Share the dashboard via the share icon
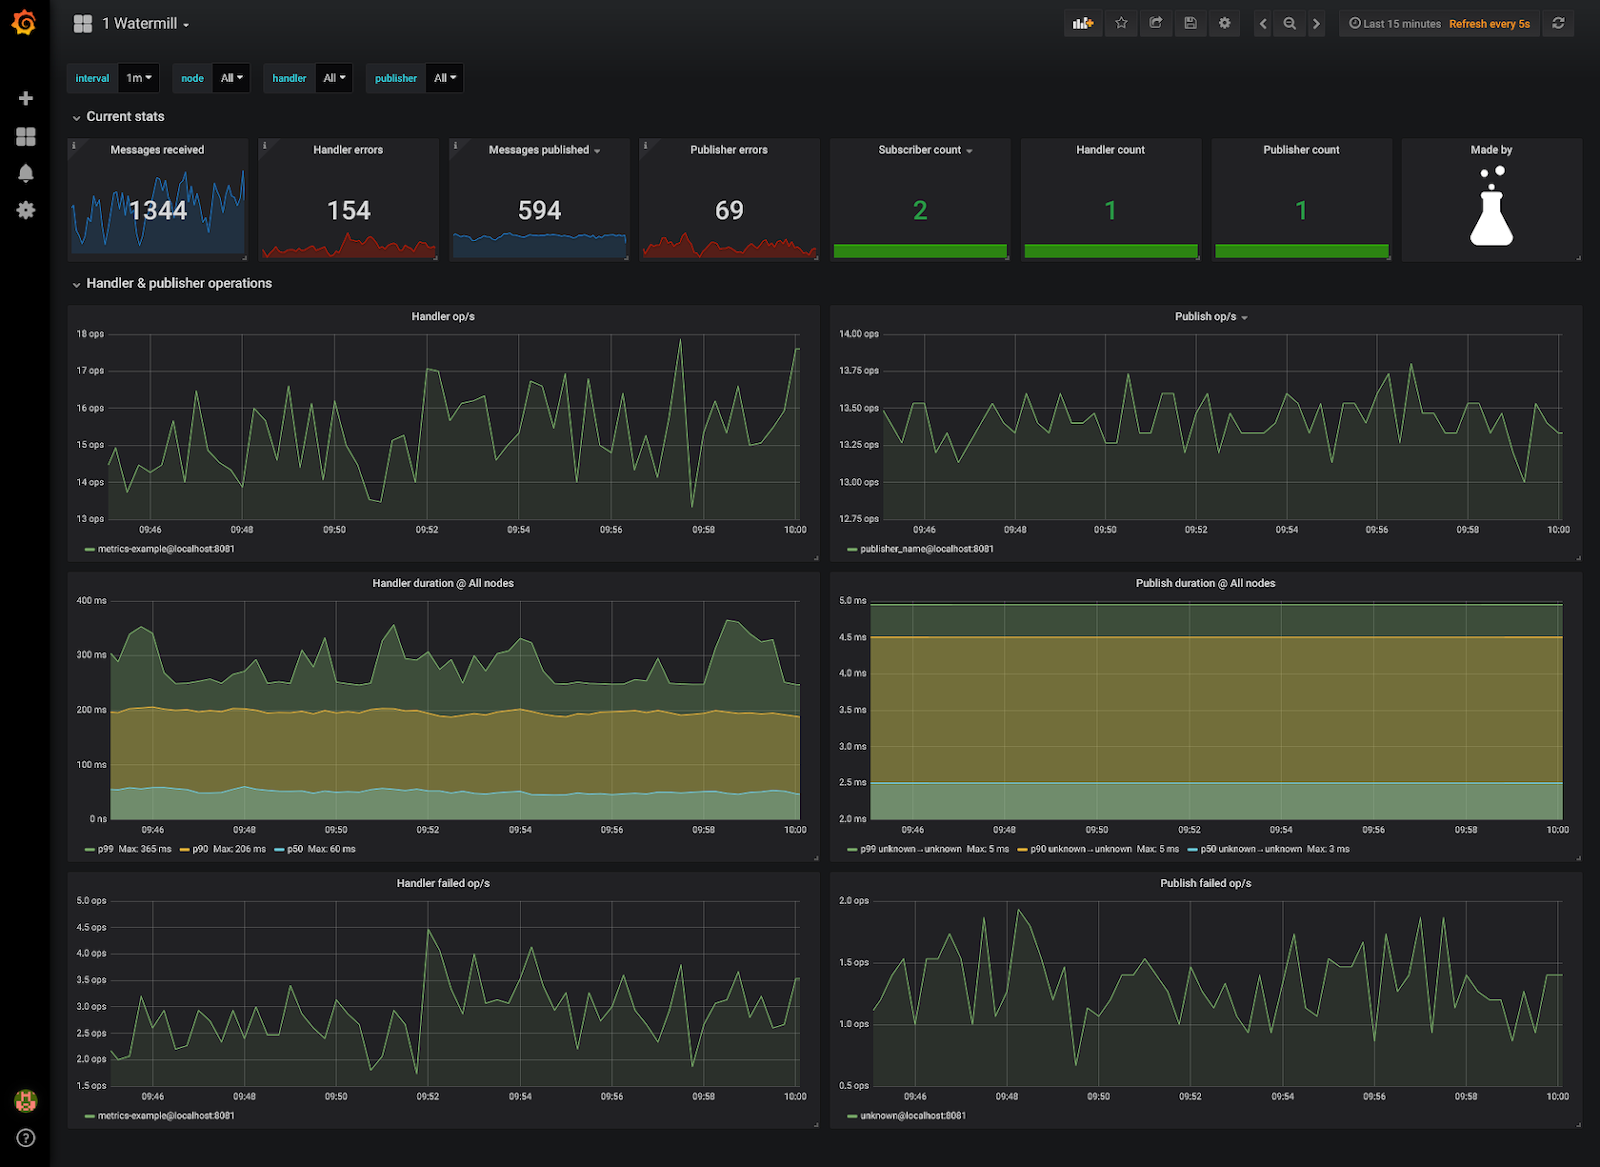This screenshot has width=1600, height=1167. pos(1156,22)
